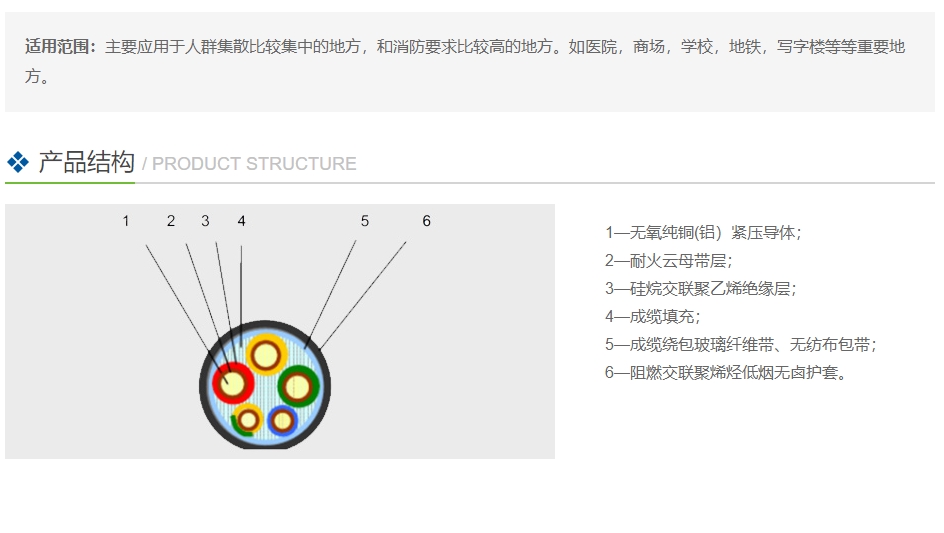Click callout number 2 above the diagram
Screen dimensions: 944x533
(171, 221)
